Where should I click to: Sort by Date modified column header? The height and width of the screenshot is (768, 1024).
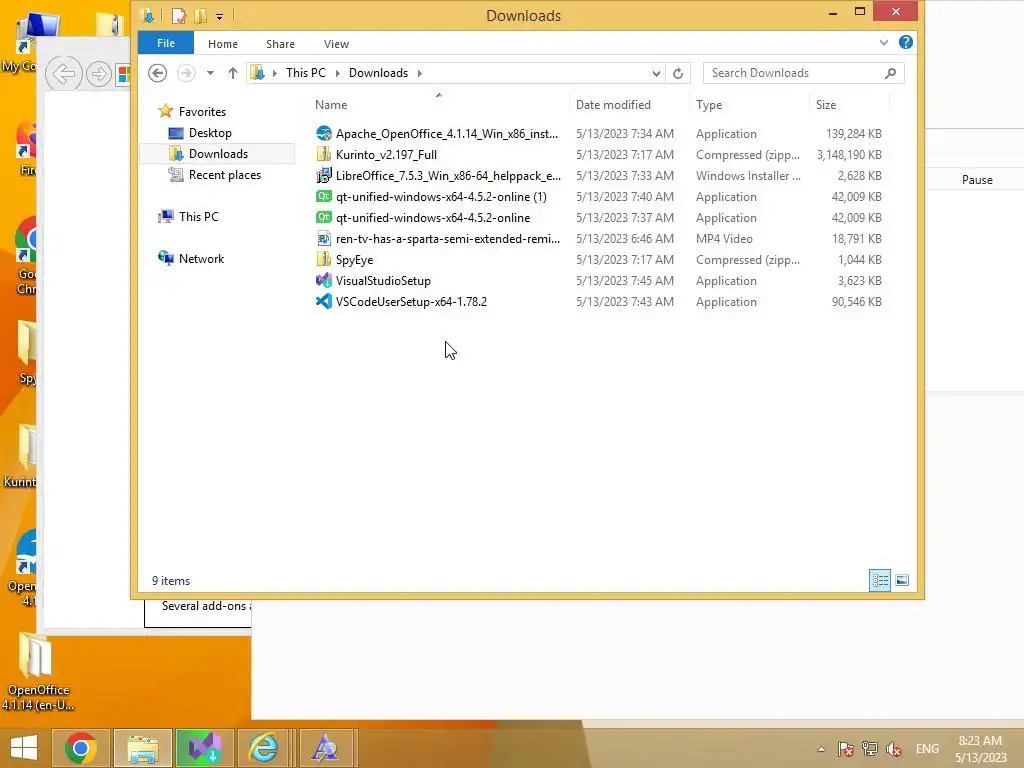[x=613, y=104]
